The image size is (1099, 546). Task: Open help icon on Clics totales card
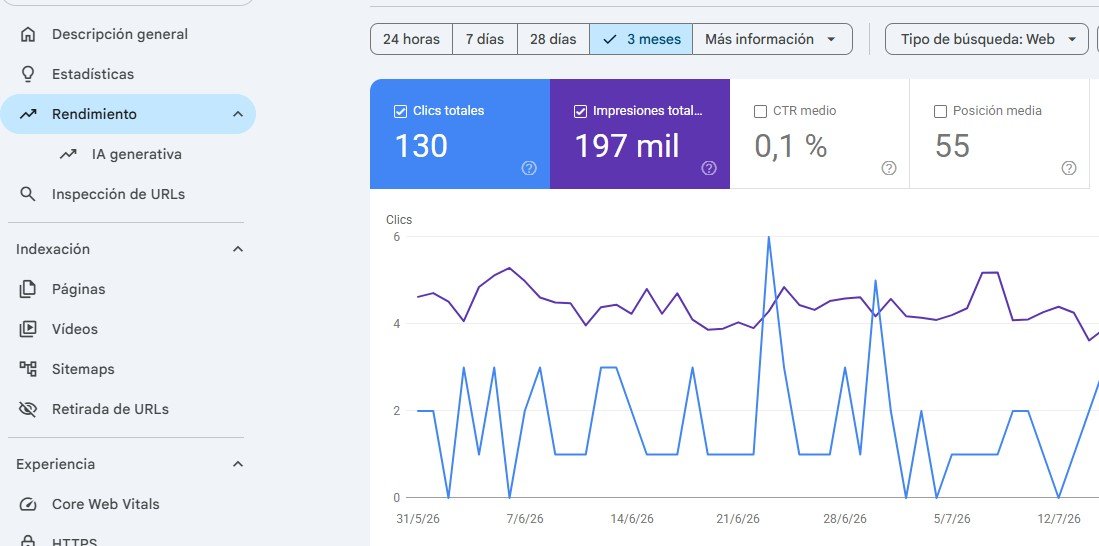point(529,168)
